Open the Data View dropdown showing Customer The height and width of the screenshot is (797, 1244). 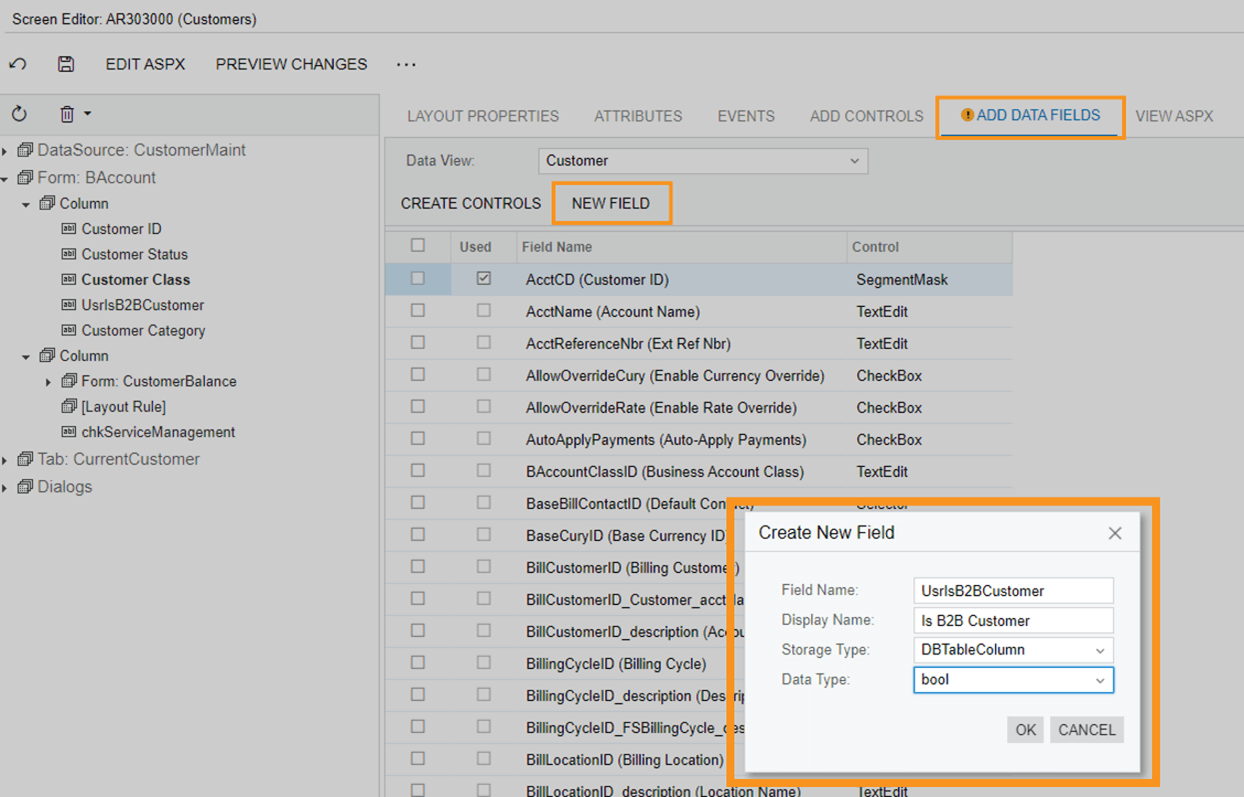pyautogui.click(x=703, y=160)
